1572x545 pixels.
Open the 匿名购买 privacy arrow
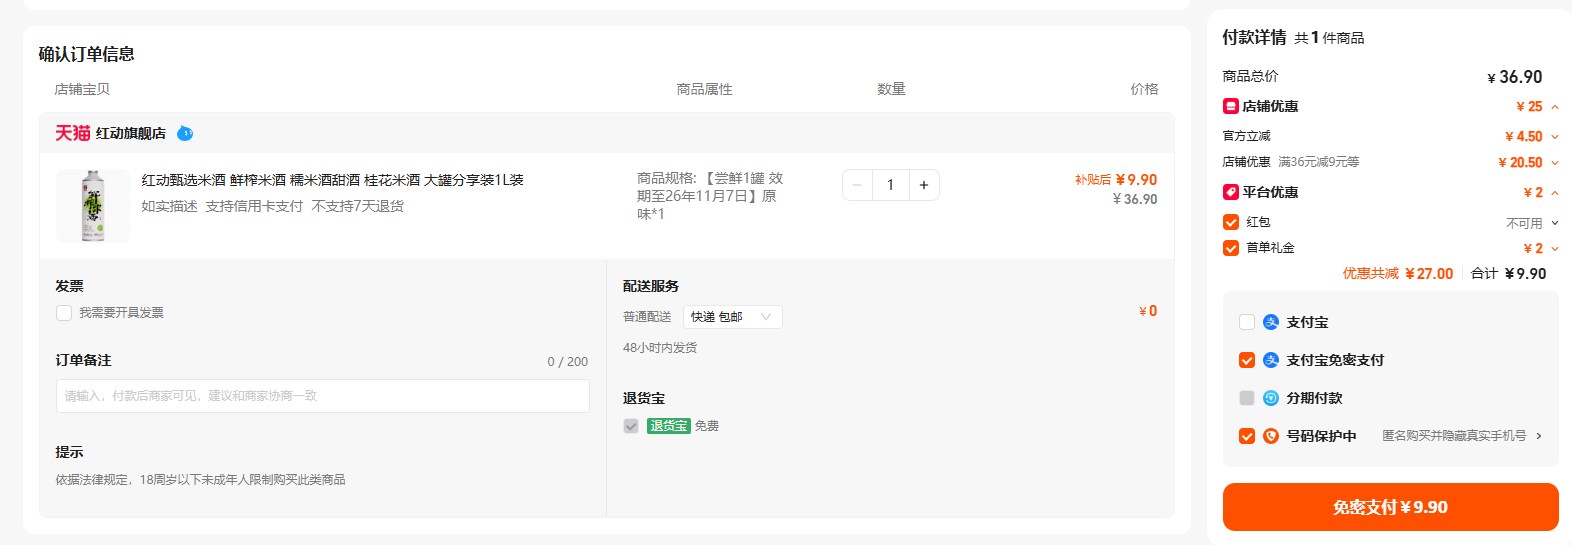coord(1539,436)
